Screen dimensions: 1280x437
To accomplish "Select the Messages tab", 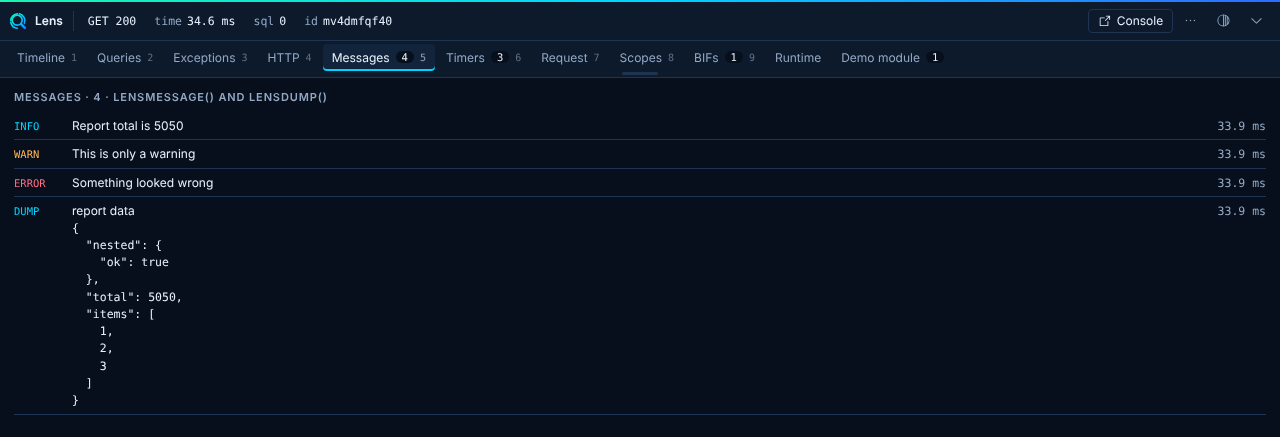I will 378,58.
